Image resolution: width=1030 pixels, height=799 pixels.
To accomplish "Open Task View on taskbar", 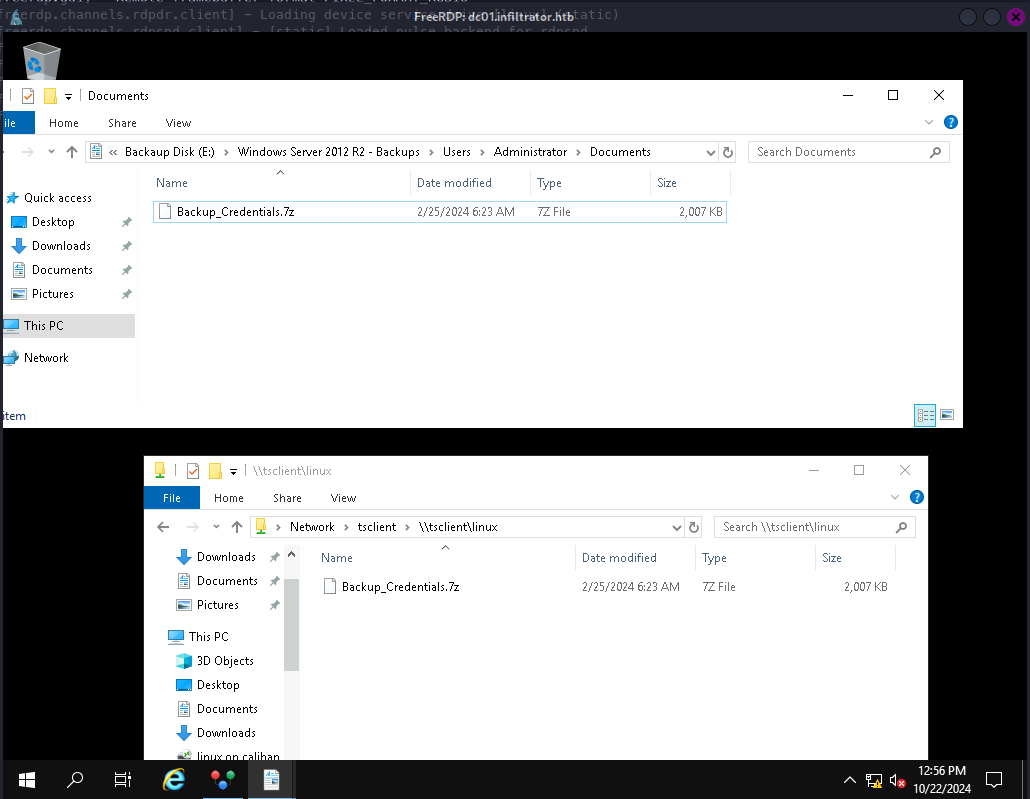I will tap(123, 780).
